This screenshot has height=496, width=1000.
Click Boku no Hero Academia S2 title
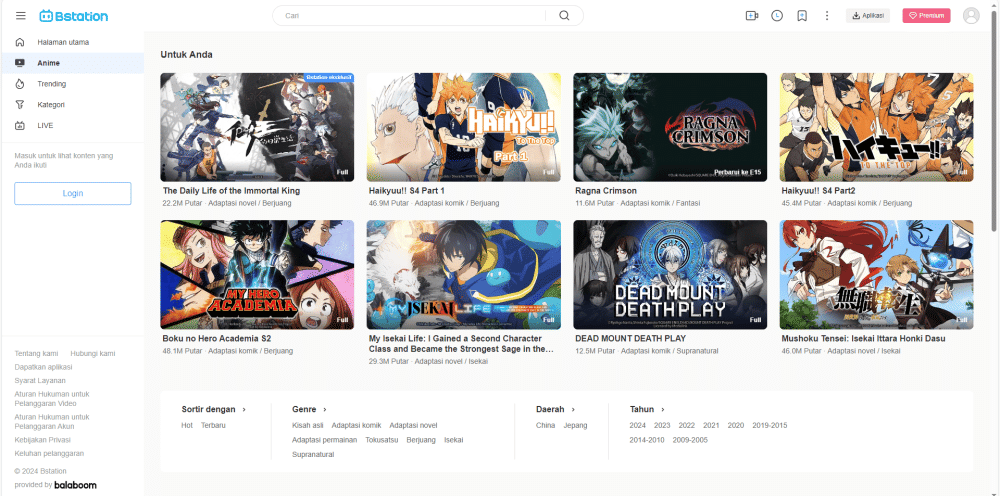click(217, 339)
